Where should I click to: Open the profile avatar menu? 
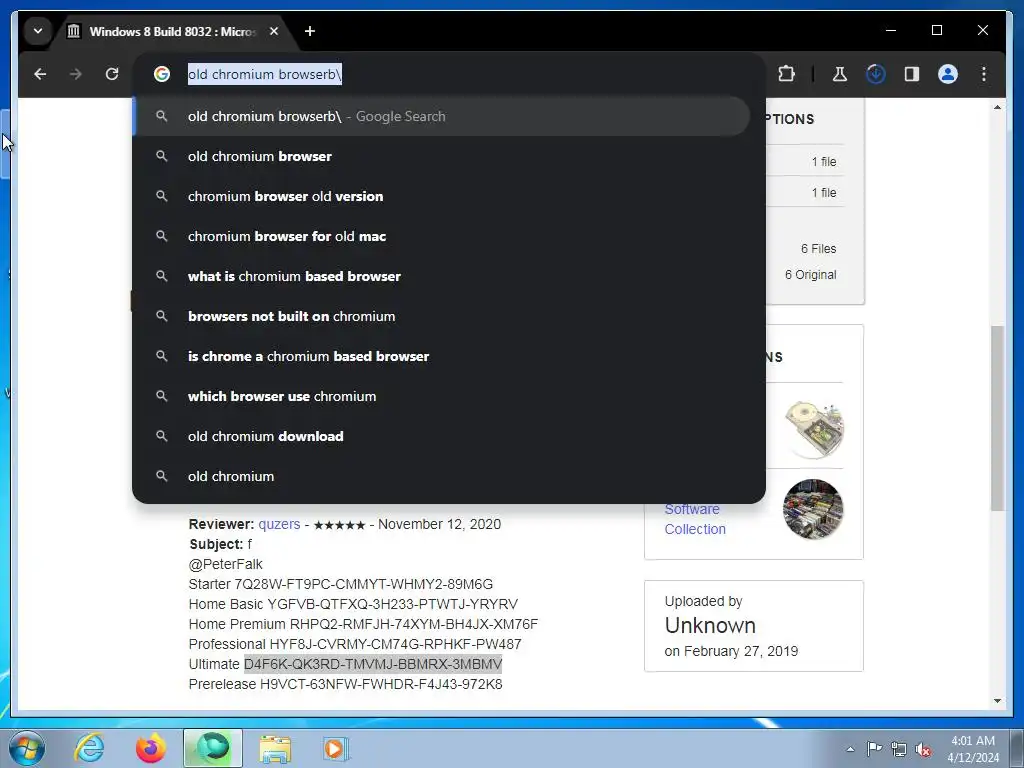click(948, 74)
